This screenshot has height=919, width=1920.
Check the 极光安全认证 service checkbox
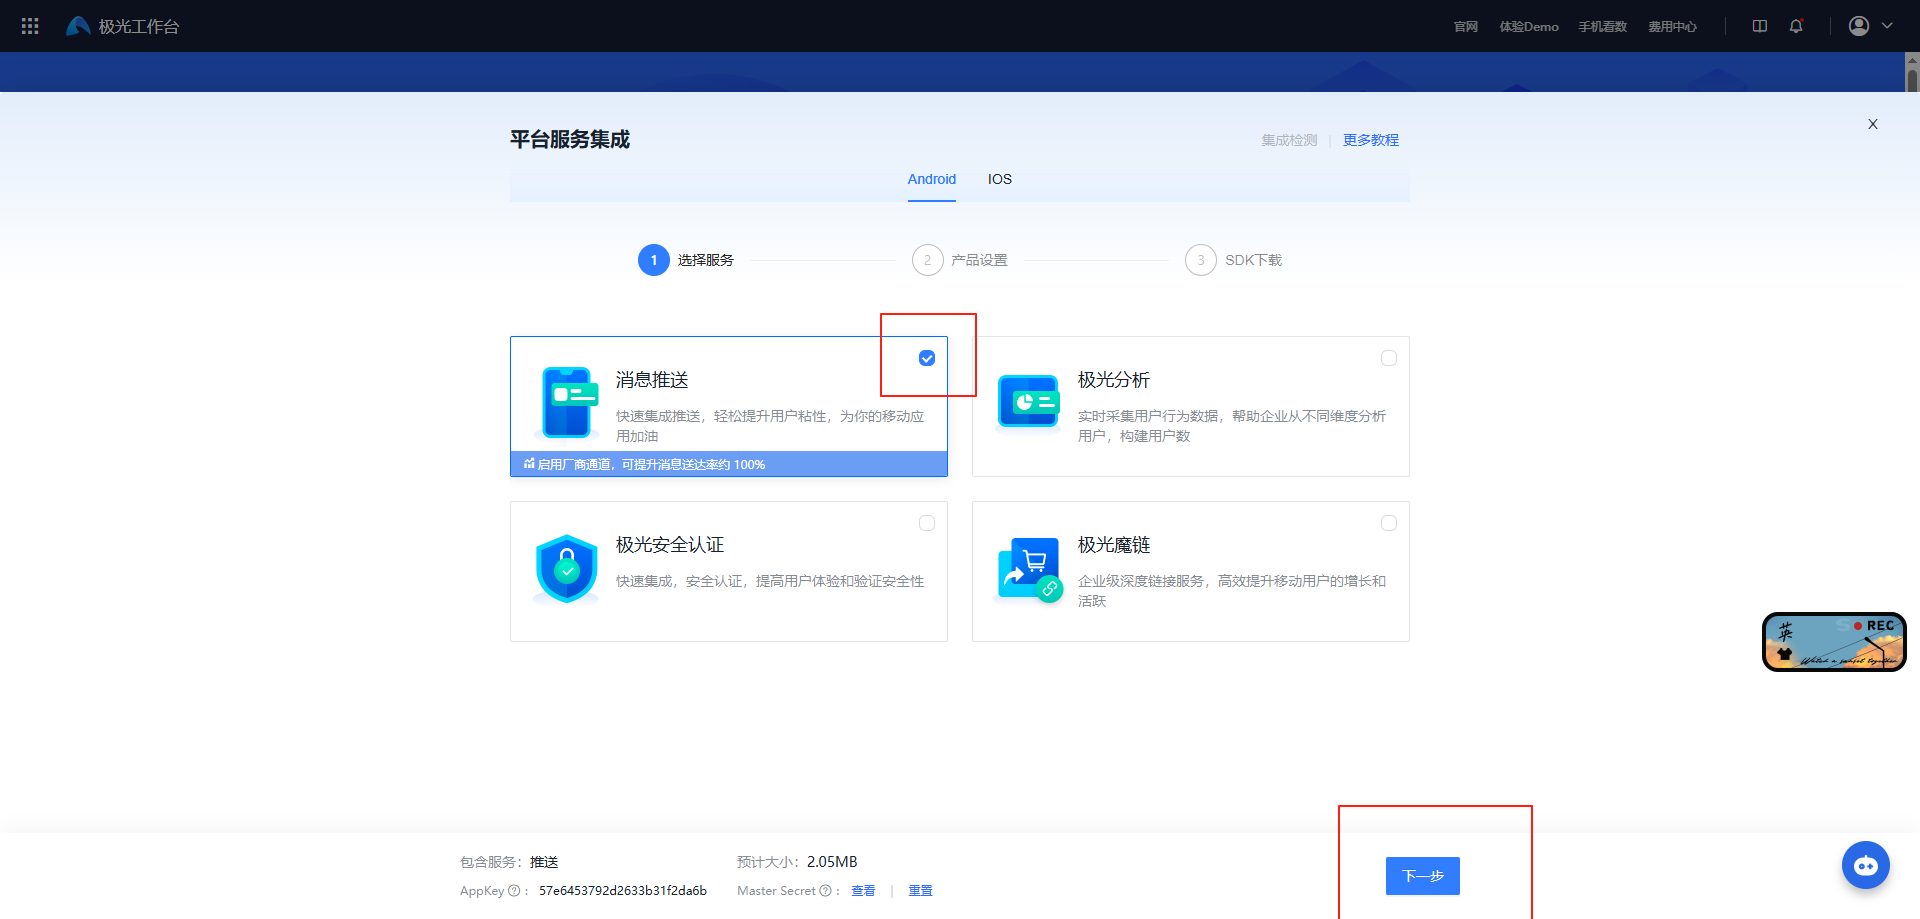(x=927, y=523)
